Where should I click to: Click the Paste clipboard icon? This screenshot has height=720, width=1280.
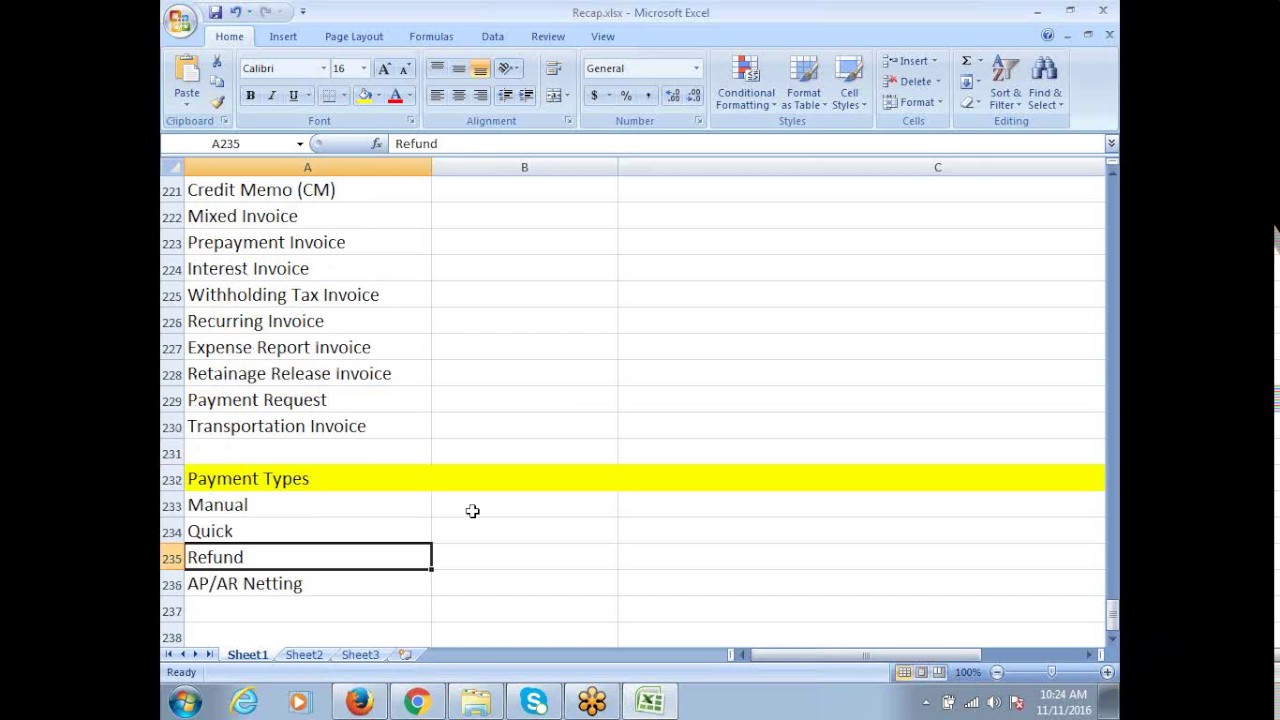[187, 69]
